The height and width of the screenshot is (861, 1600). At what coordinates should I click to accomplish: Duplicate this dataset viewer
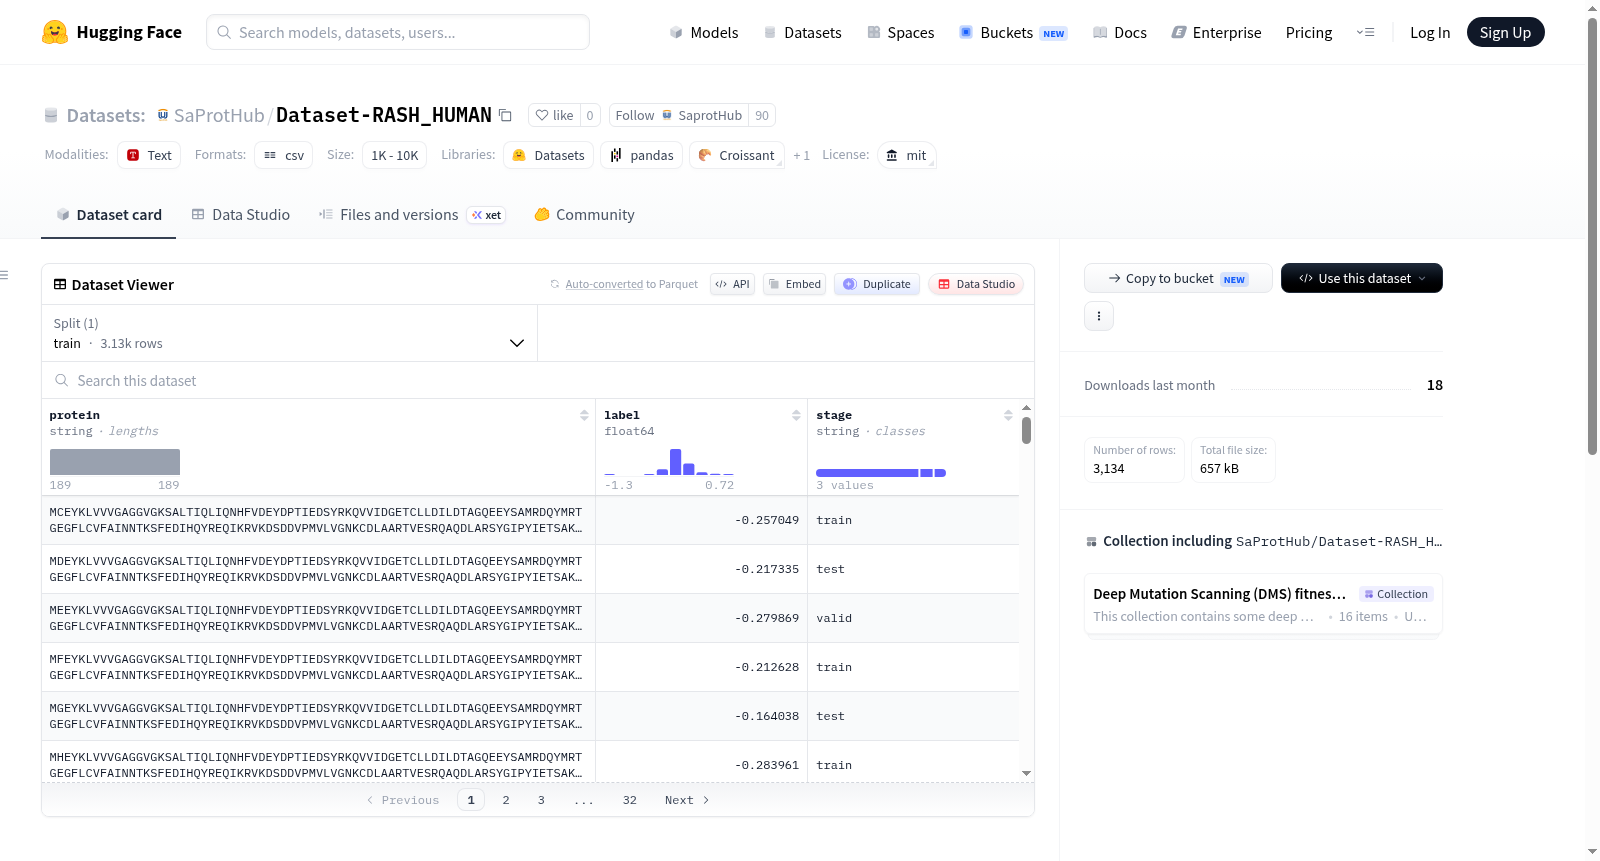[x=877, y=284]
